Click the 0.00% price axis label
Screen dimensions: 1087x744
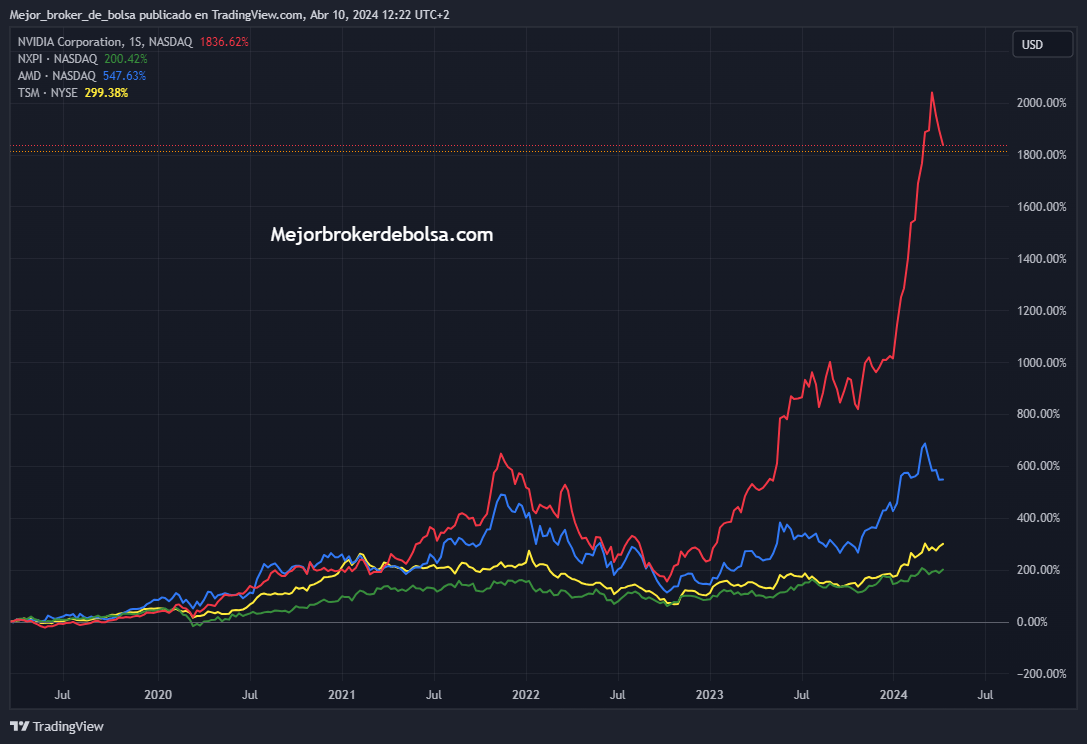coord(1032,622)
